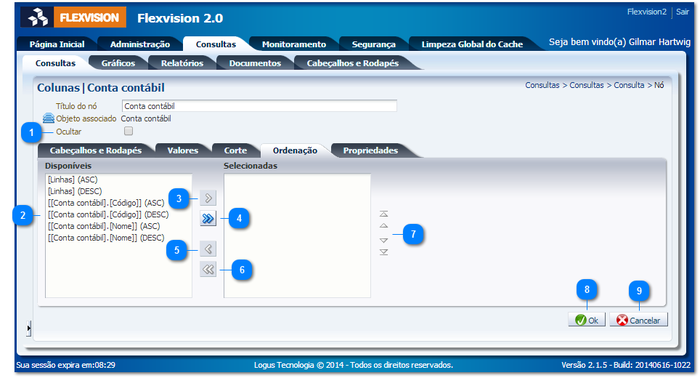Confirm with the Ok button
Viewport: 700px width, 378px height.
[587, 320]
